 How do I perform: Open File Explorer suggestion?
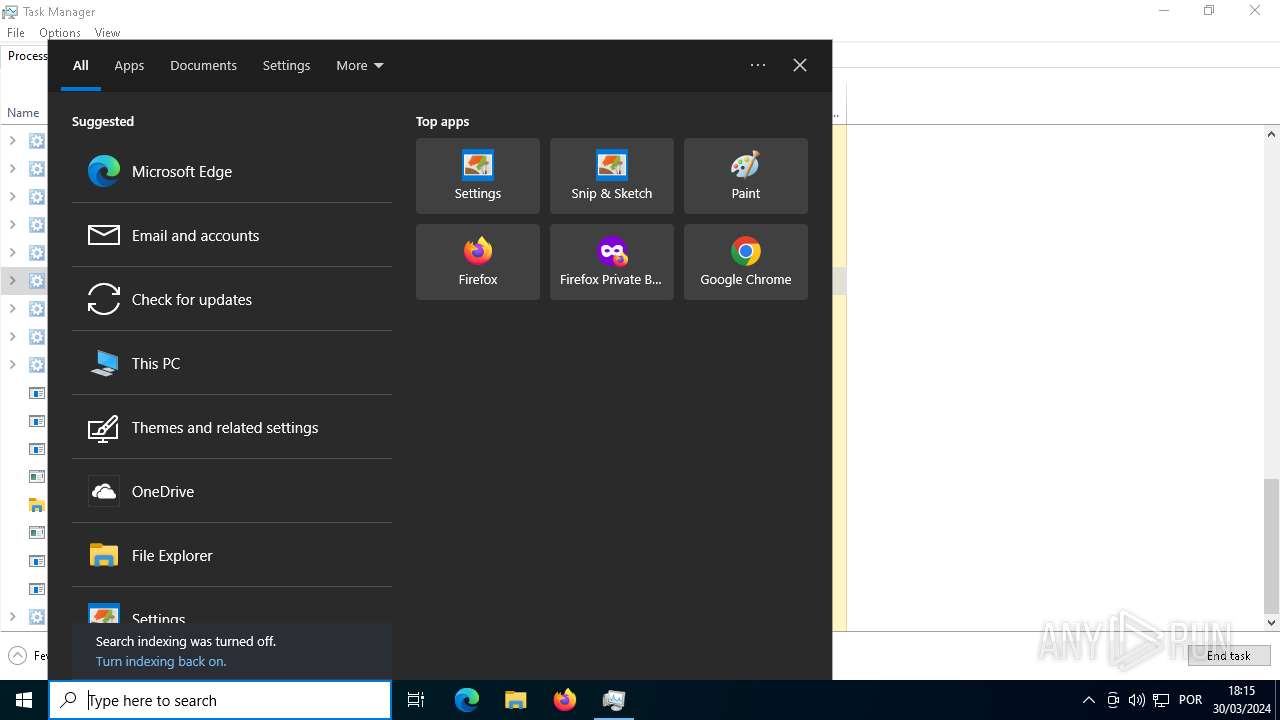pyautogui.click(x=231, y=555)
